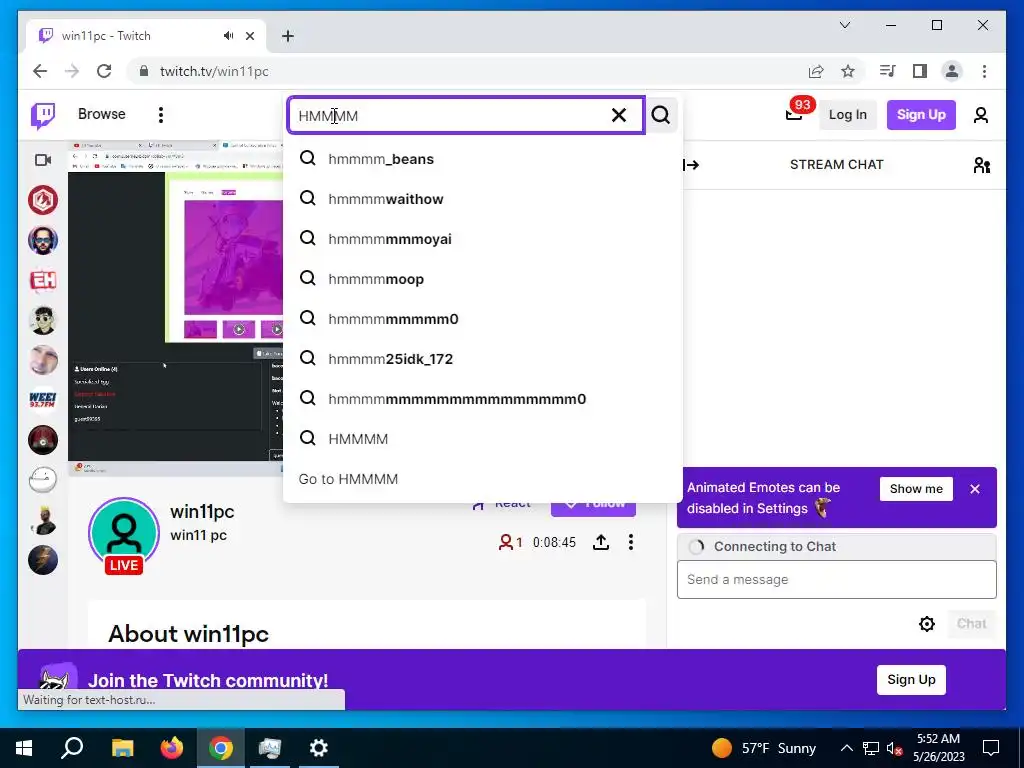Click the share upload icon below stream
The height and width of the screenshot is (768, 1024).
click(x=601, y=542)
